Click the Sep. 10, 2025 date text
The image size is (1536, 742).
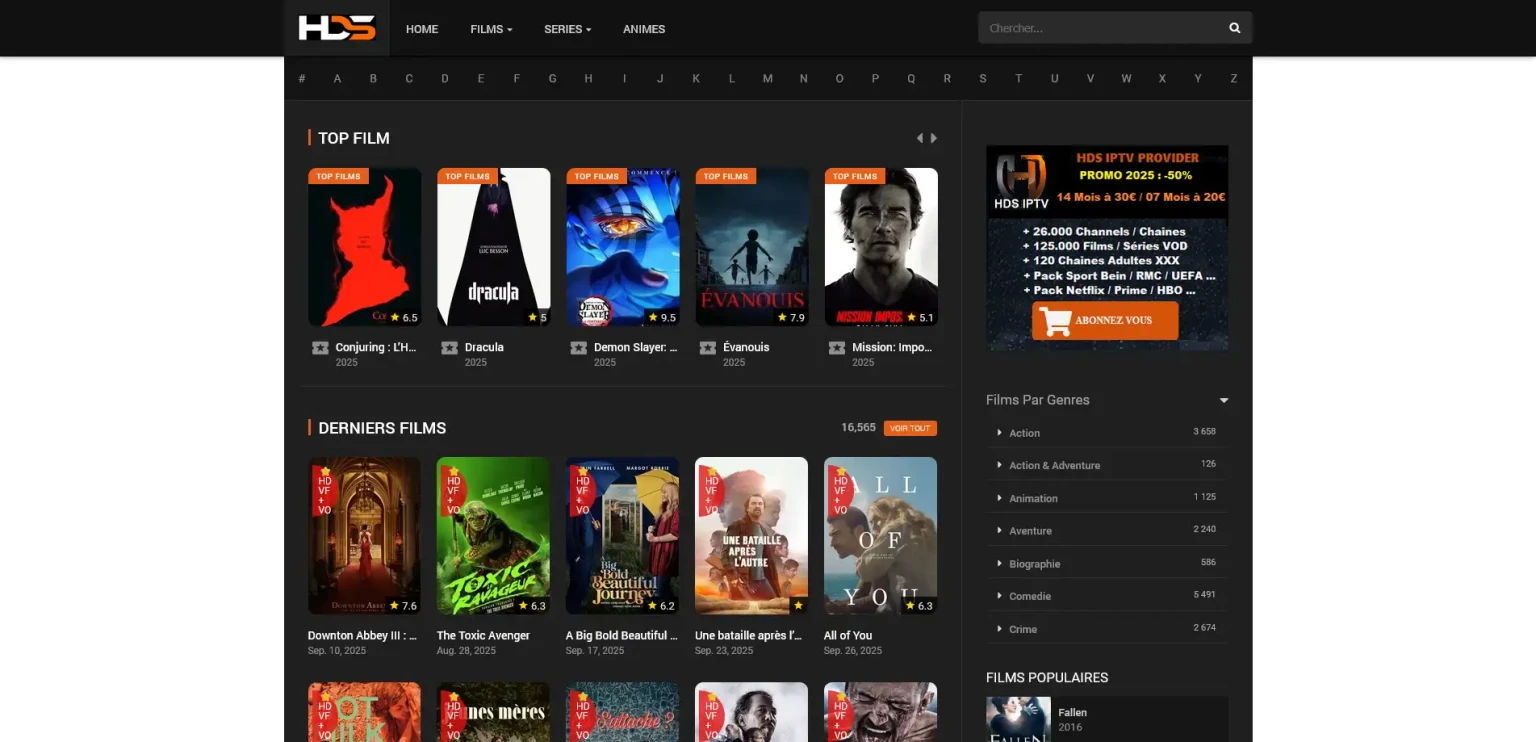tap(337, 651)
